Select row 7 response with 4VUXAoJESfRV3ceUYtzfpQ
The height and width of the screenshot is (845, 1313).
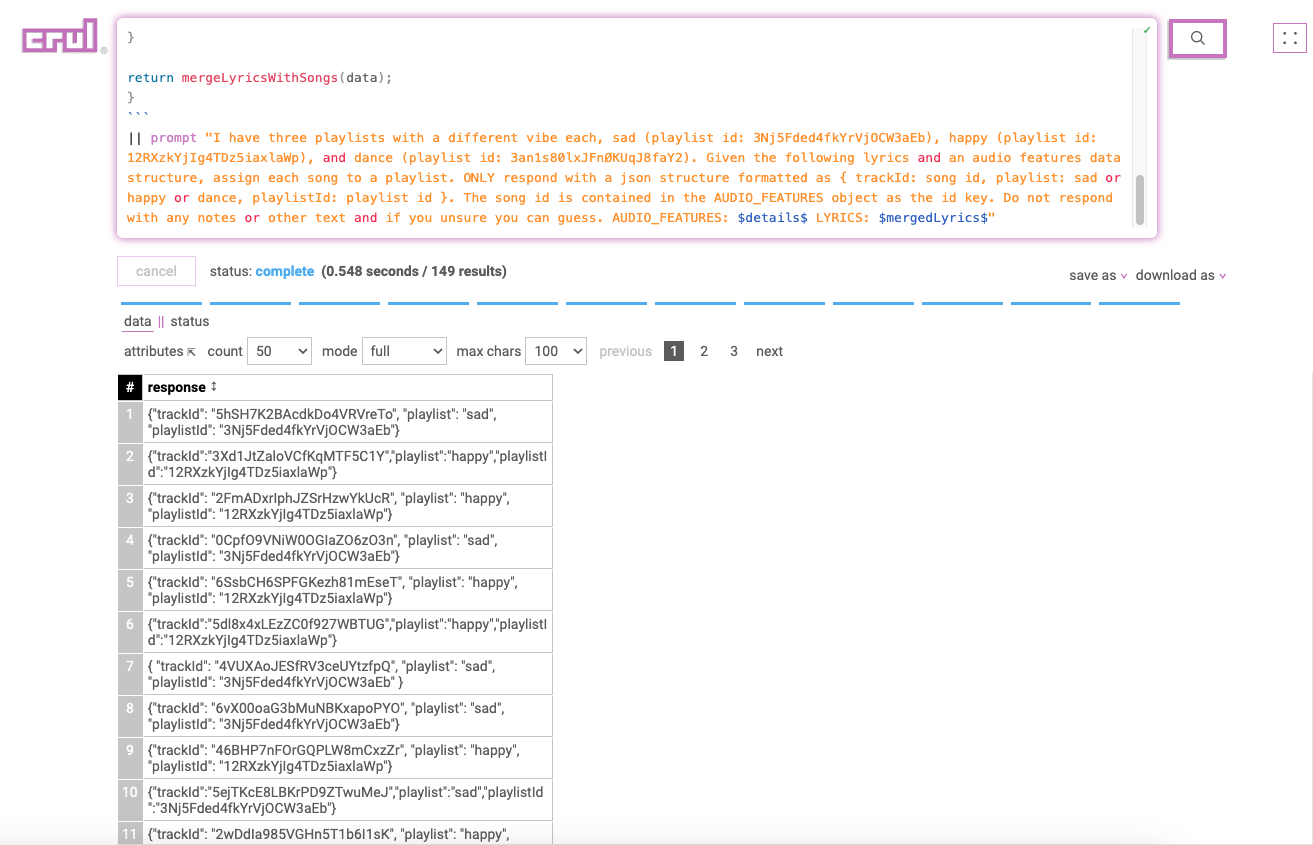(x=347, y=673)
